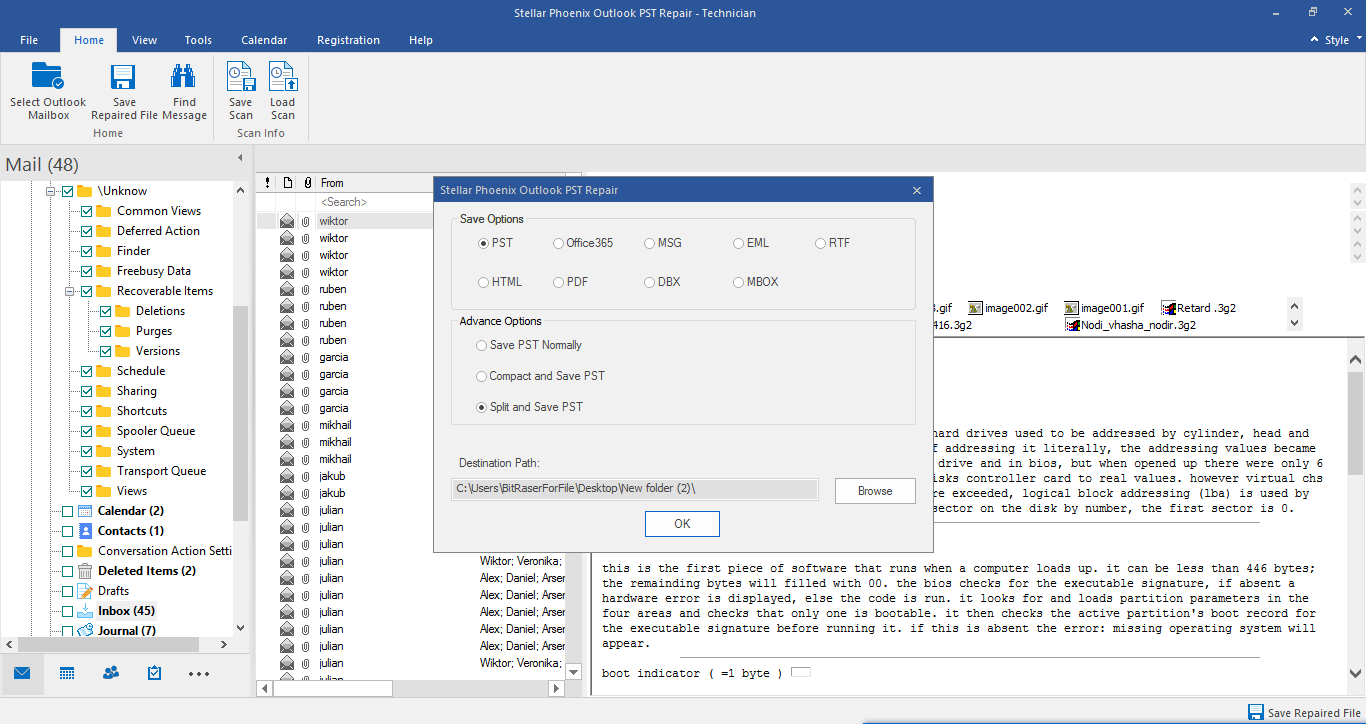Collapse the mail pane arrow

(240, 158)
